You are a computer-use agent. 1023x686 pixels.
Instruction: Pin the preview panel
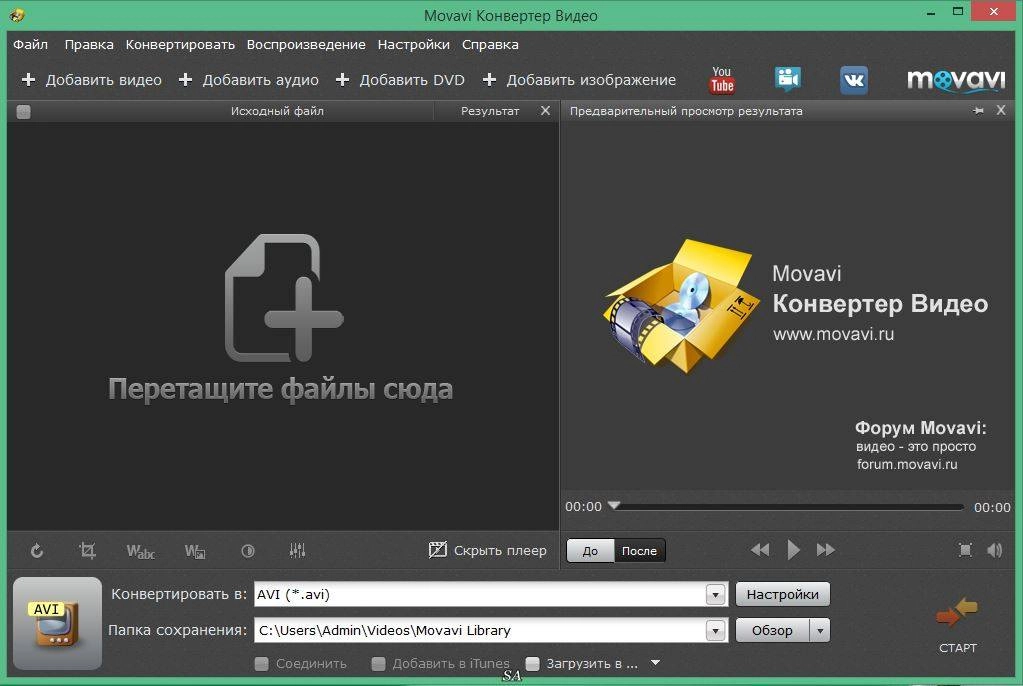(978, 111)
